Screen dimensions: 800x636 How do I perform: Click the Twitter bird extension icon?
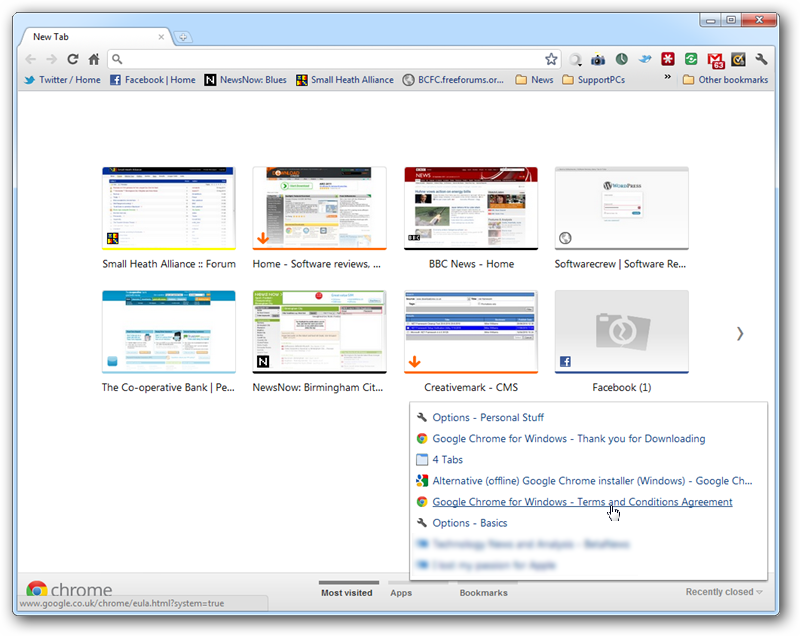coord(646,59)
